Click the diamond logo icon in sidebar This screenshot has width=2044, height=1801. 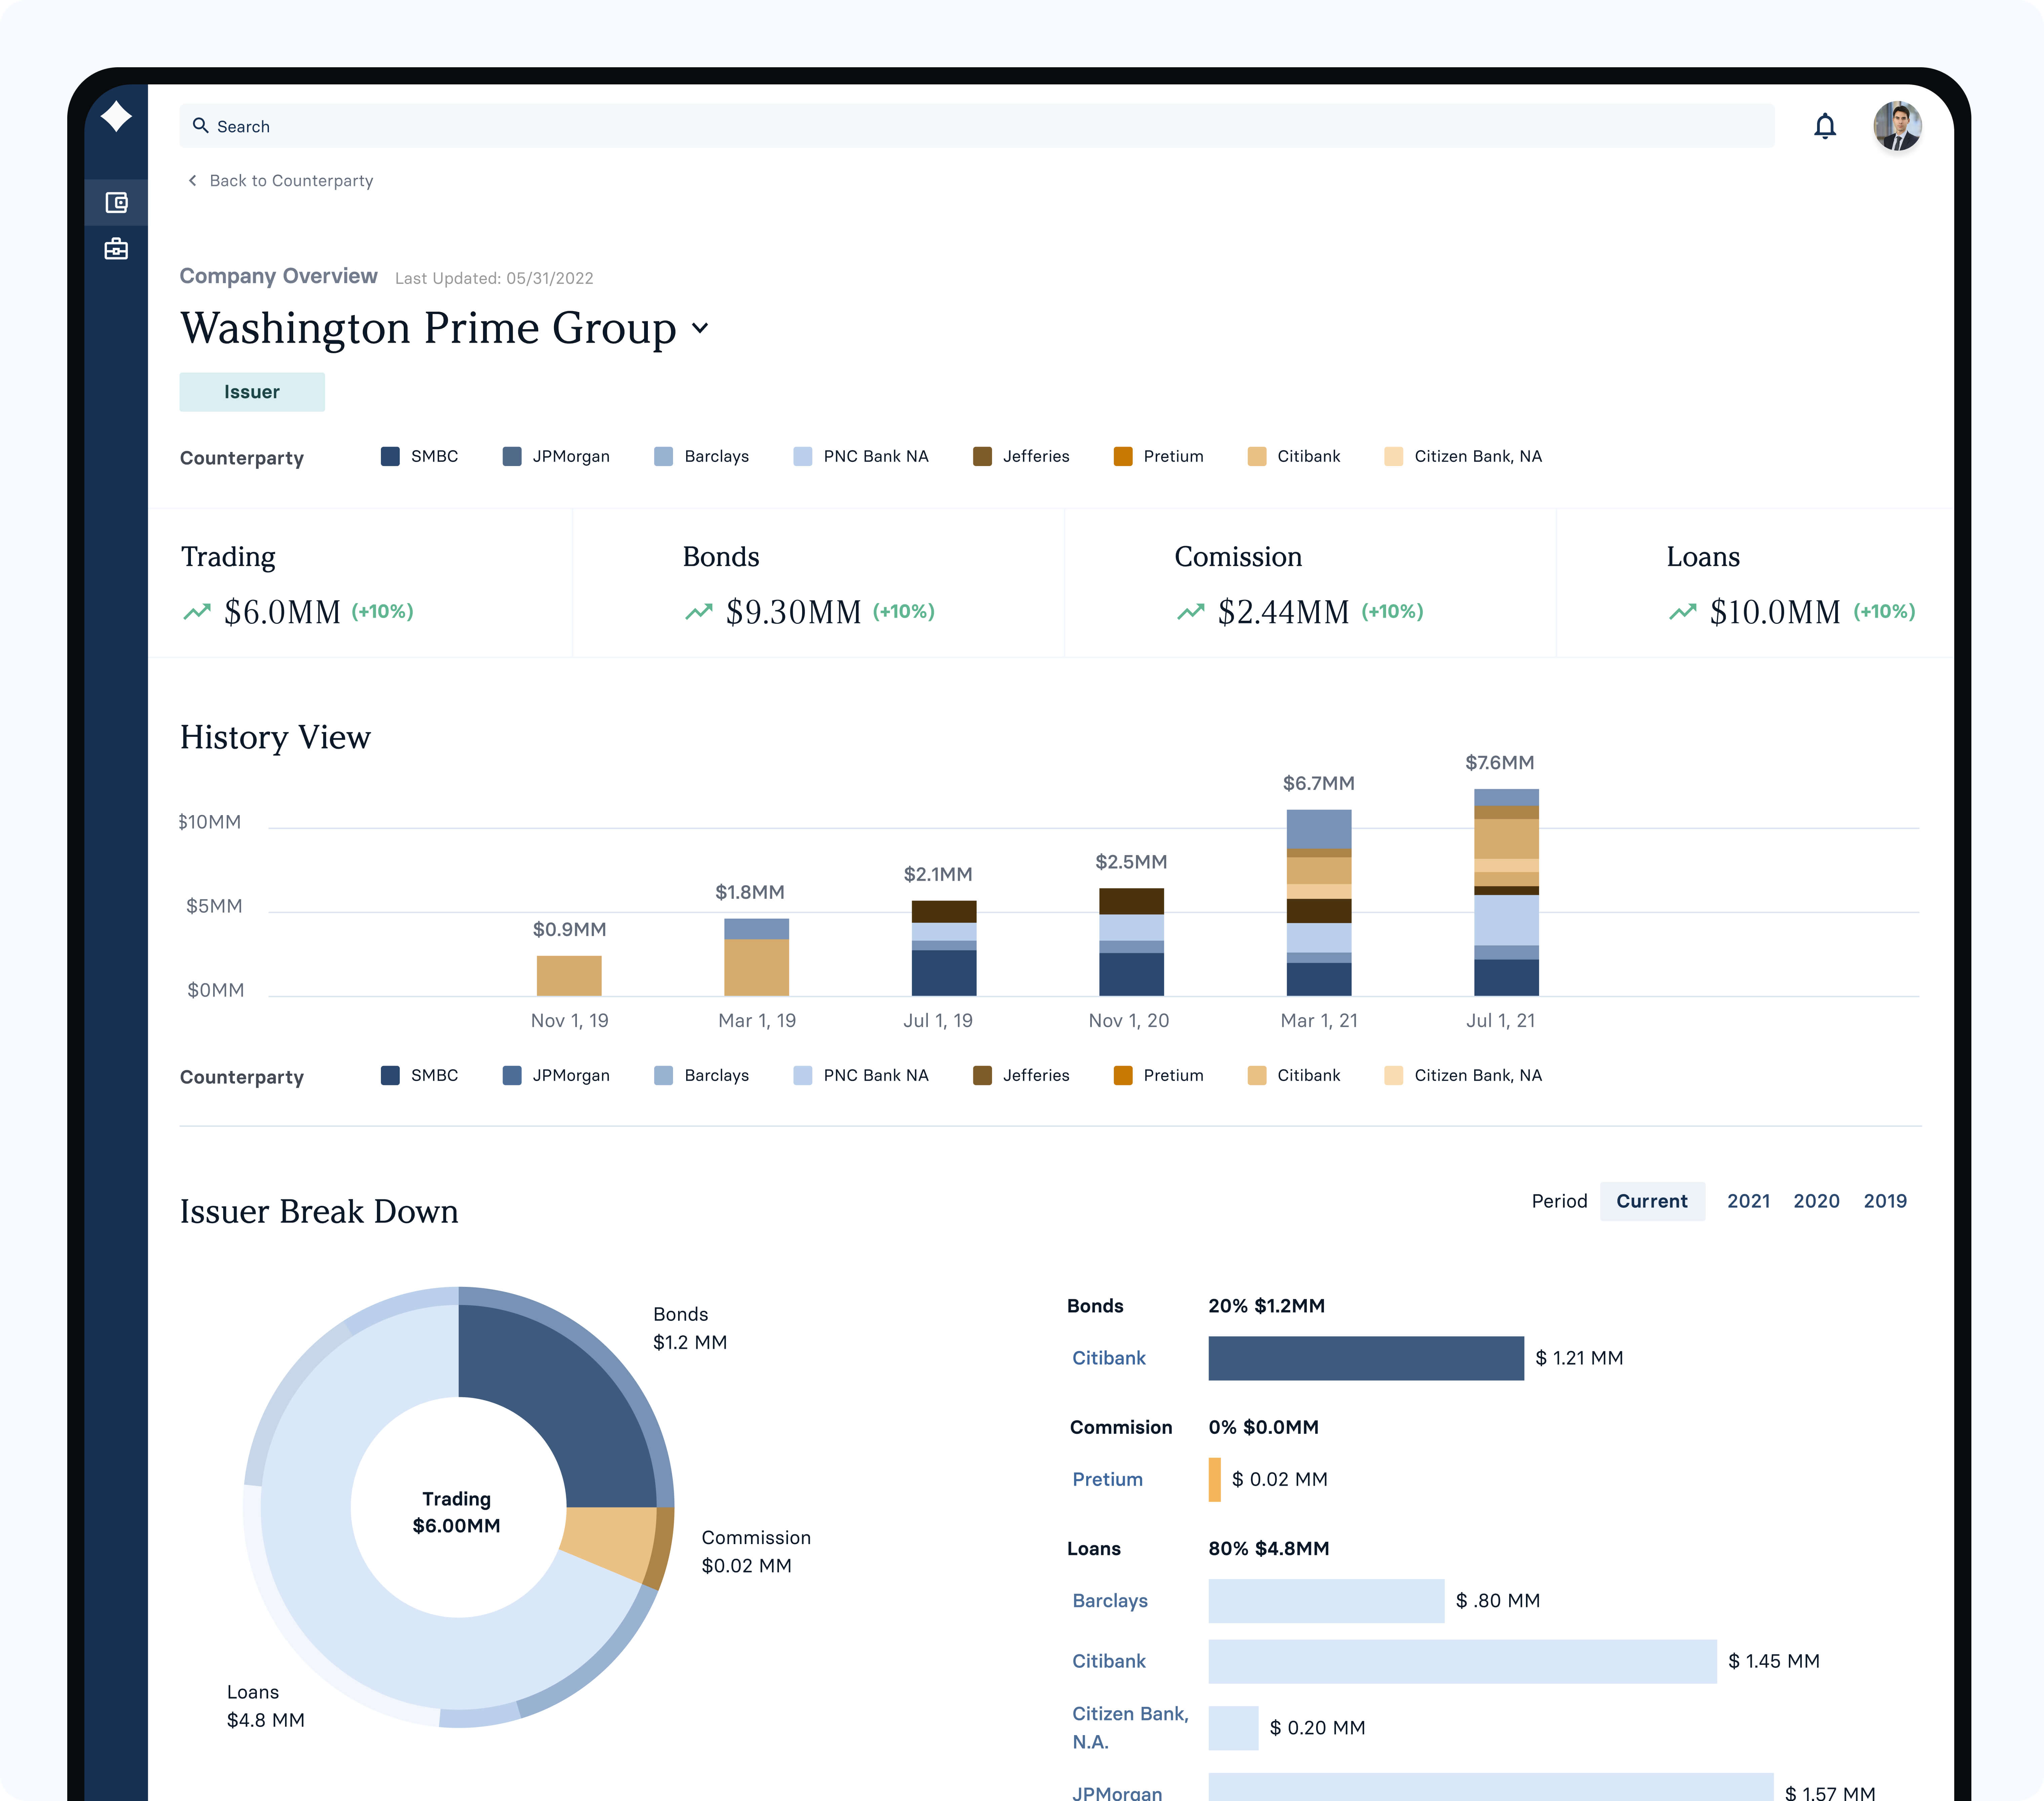click(x=116, y=116)
